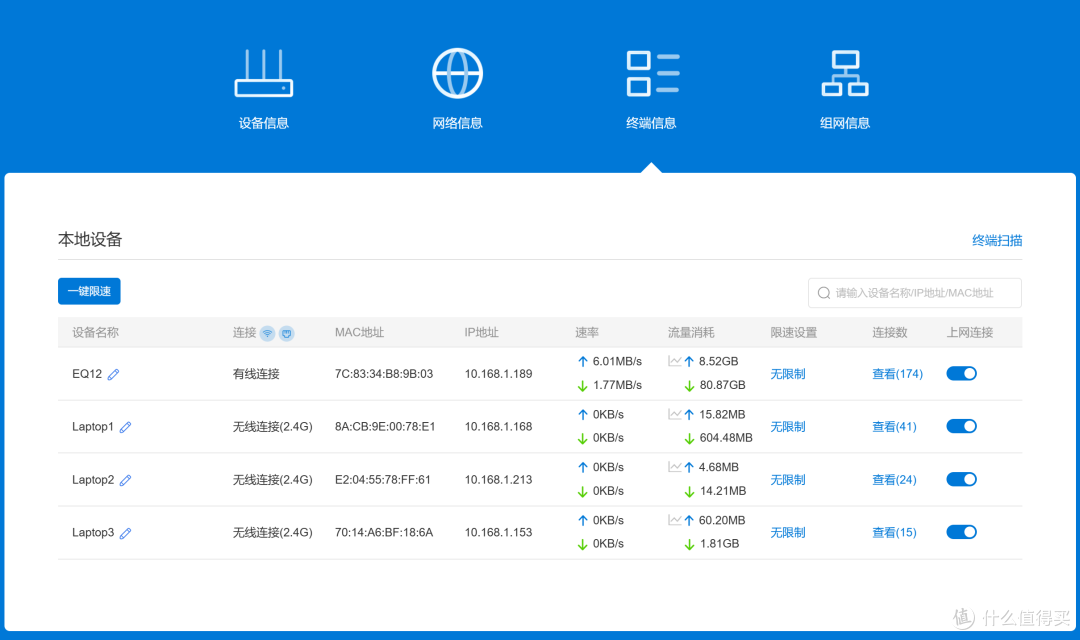This screenshot has width=1080, height=640.
Task: Open 无限制 speed limit for Laptop2
Action: point(788,480)
